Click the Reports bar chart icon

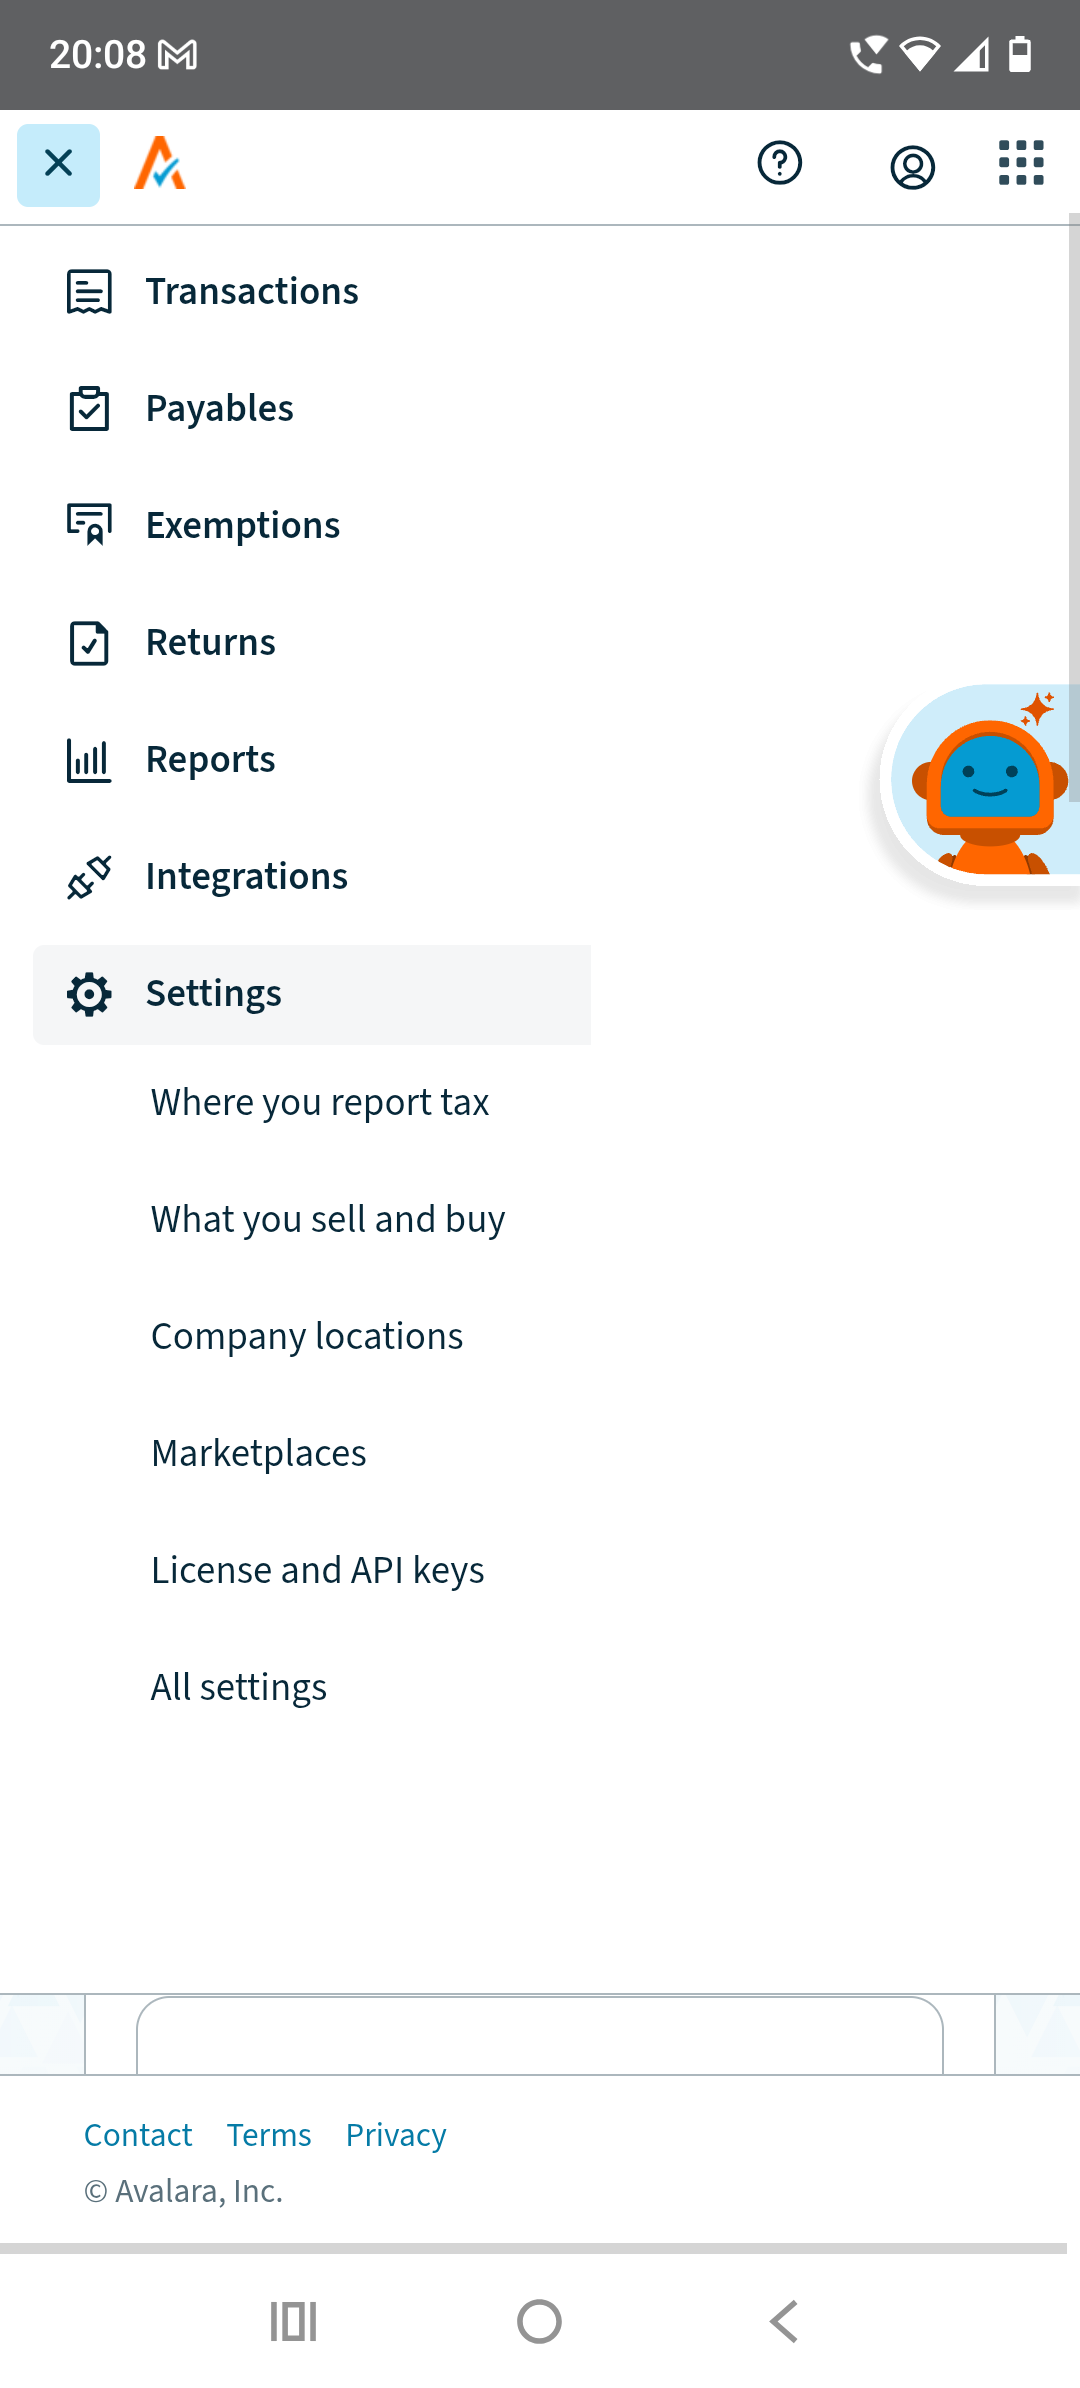pyautogui.click(x=89, y=760)
